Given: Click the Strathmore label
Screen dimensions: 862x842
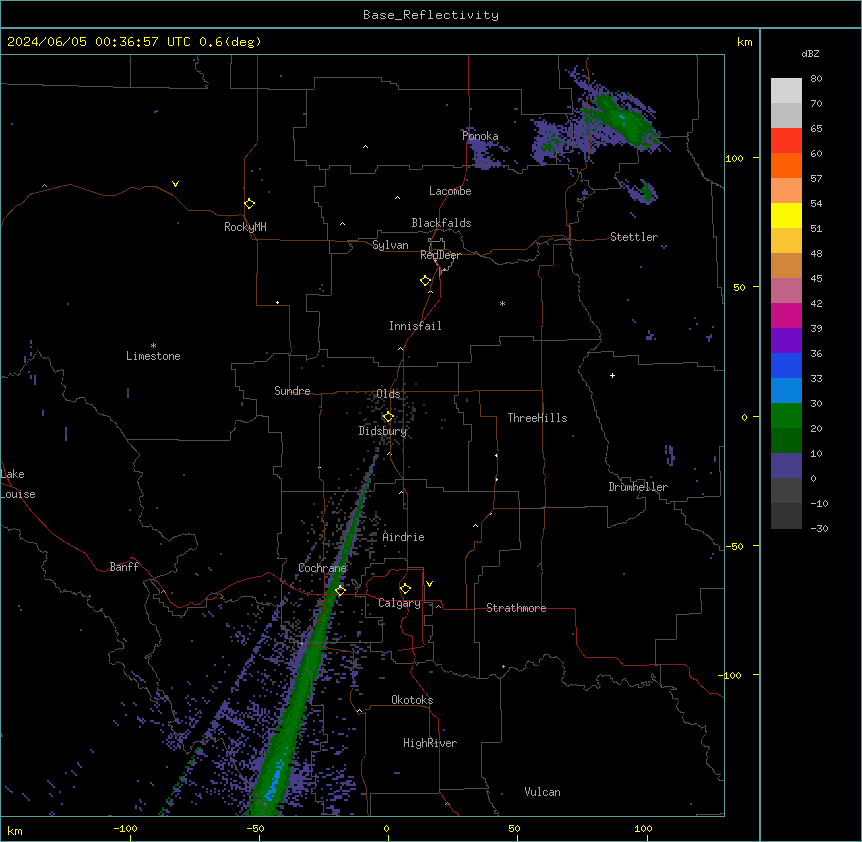Looking at the screenshot, I should pos(516,608).
